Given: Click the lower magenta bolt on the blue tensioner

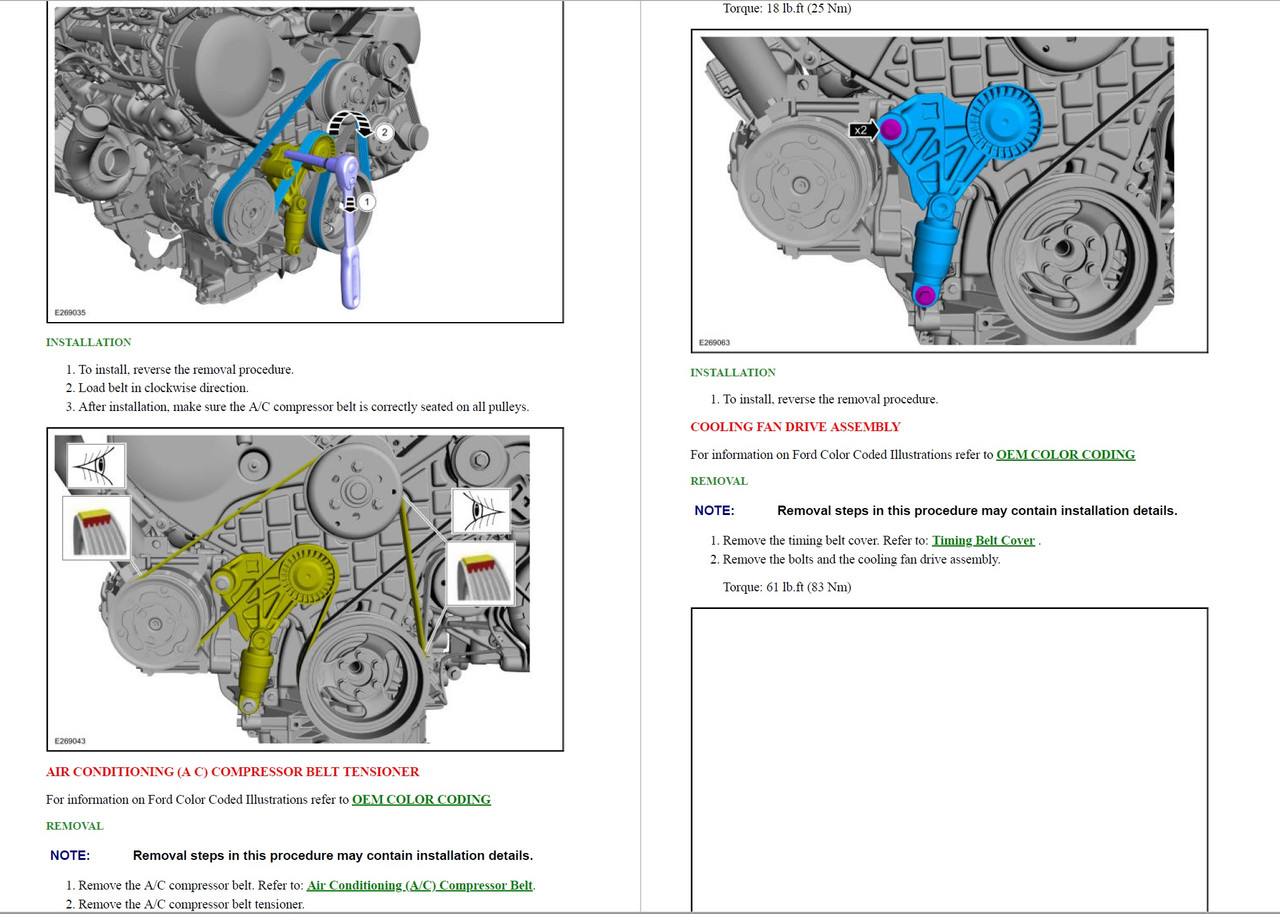Looking at the screenshot, I should tap(925, 295).
